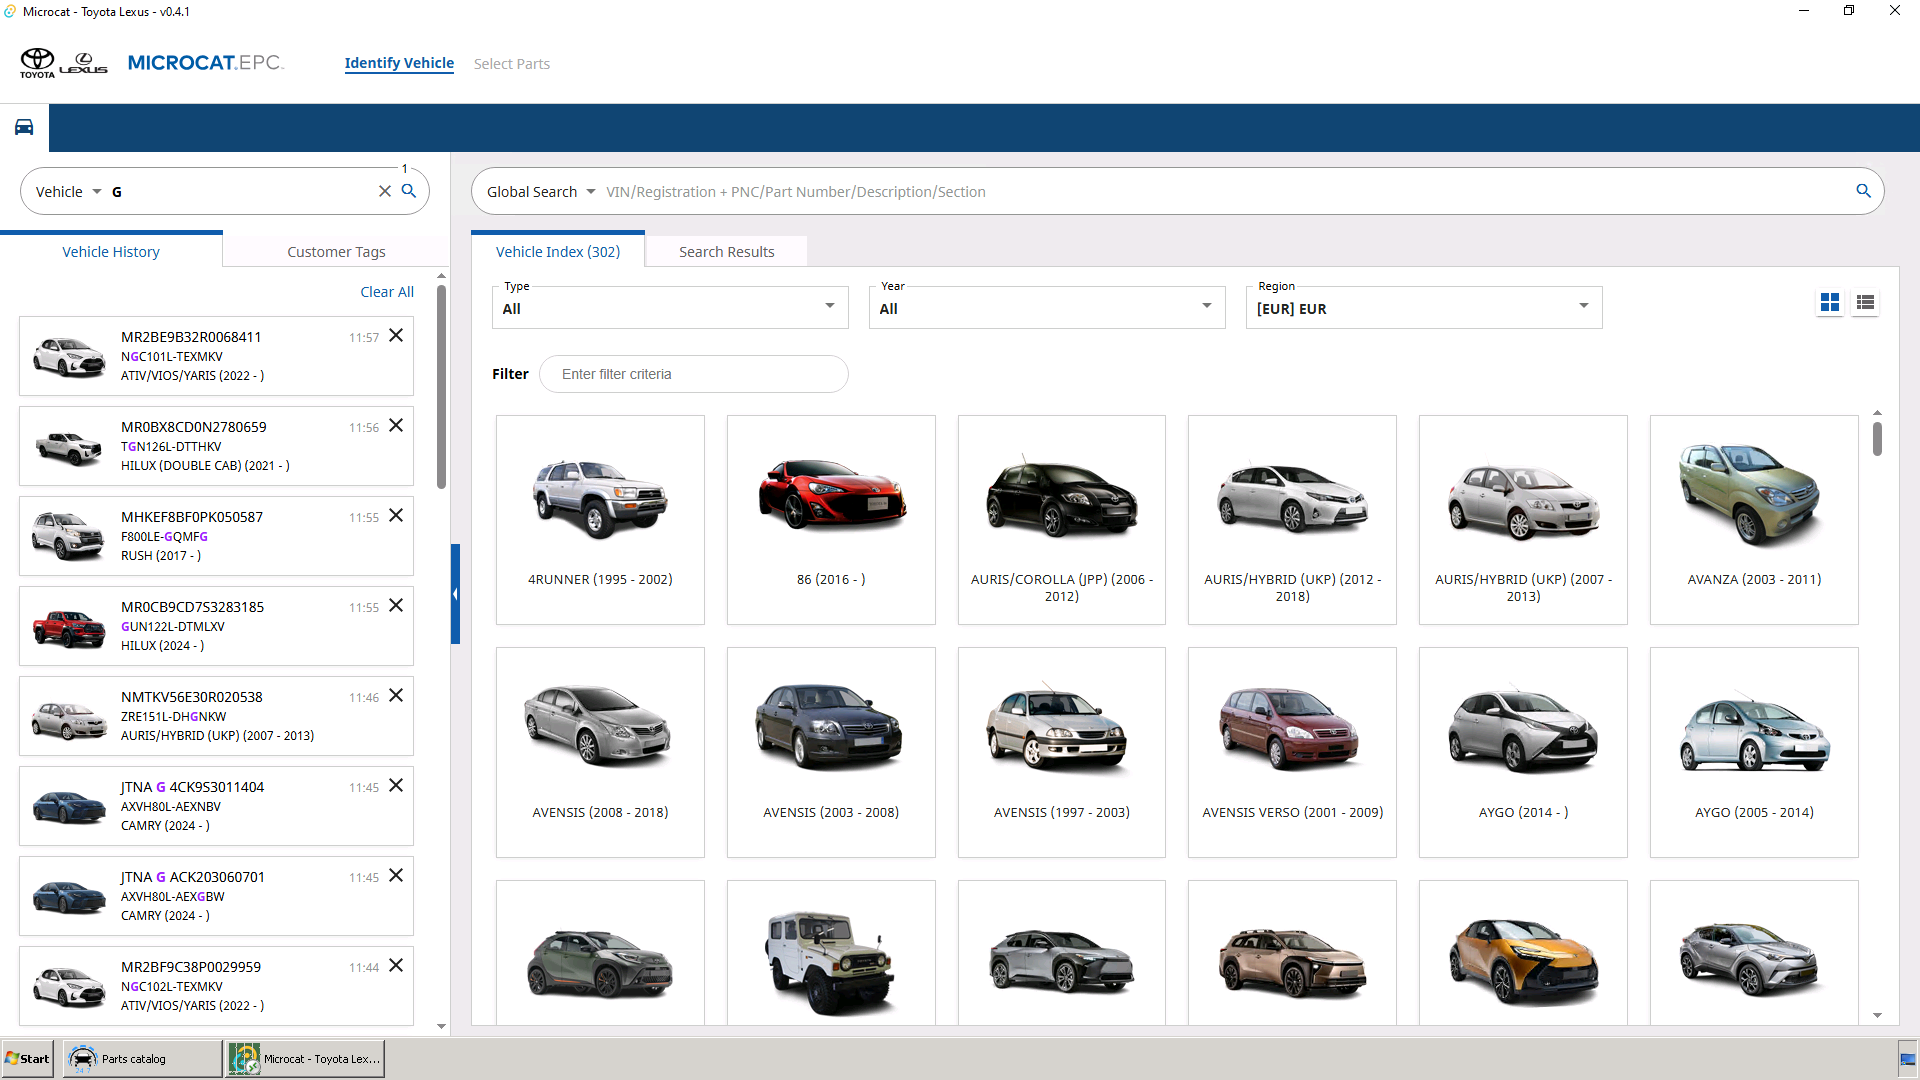Open the AVANZA (2003 - 2011) tile

(1754, 520)
